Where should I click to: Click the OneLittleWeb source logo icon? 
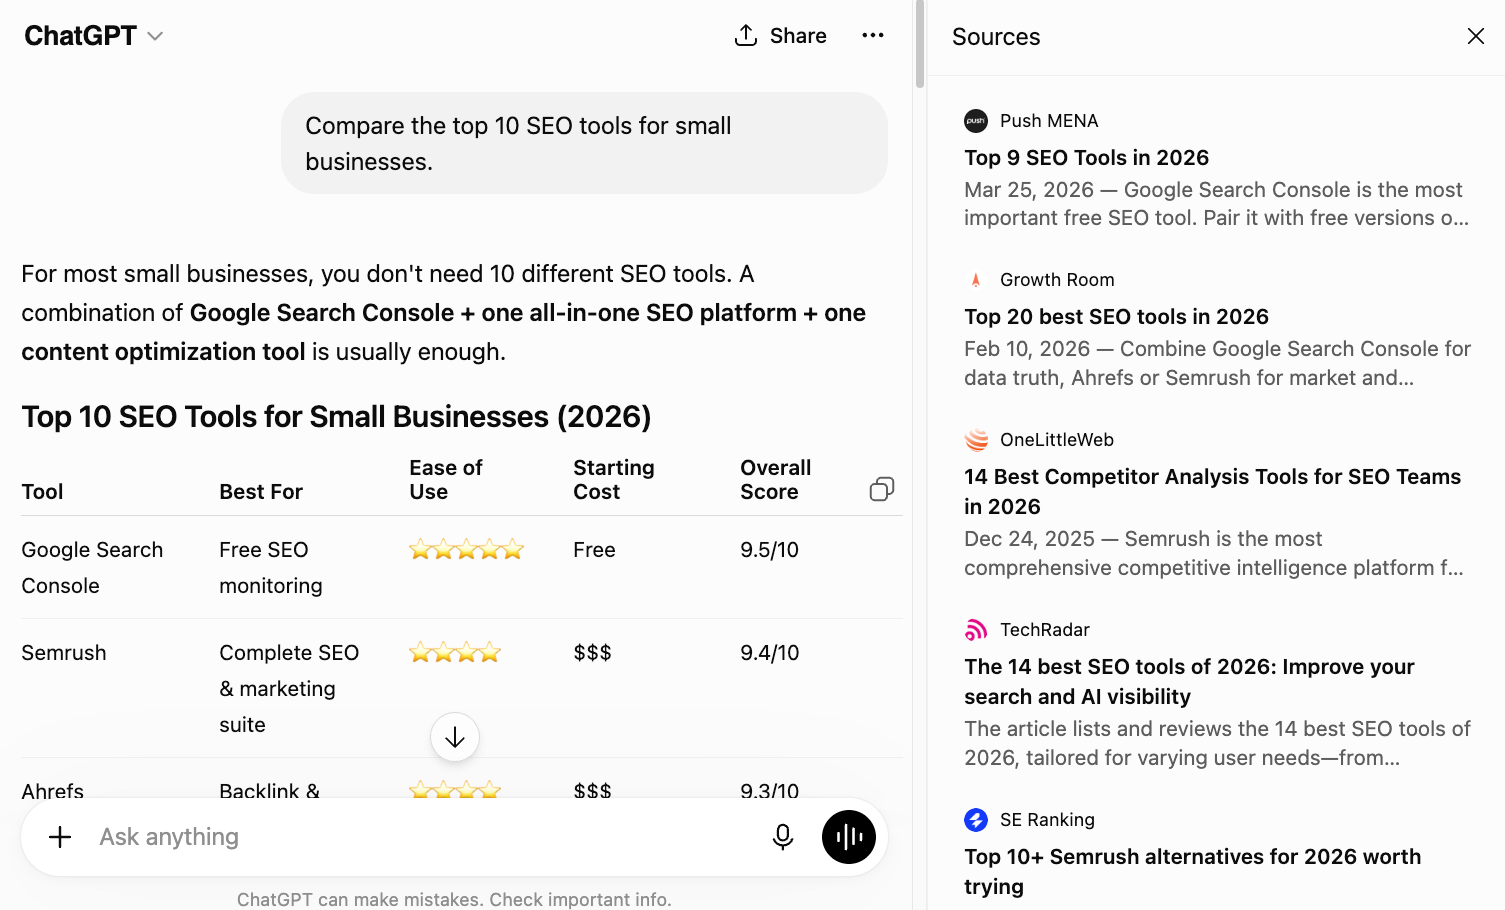click(976, 440)
